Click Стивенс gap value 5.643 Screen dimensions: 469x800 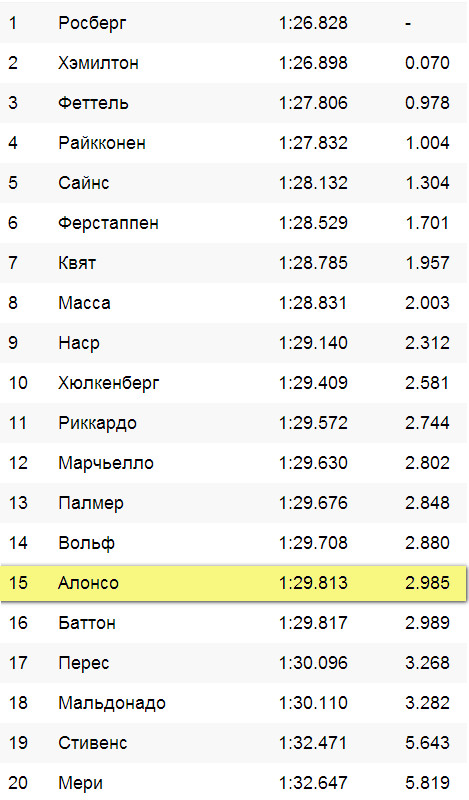[x=427, y=743]
